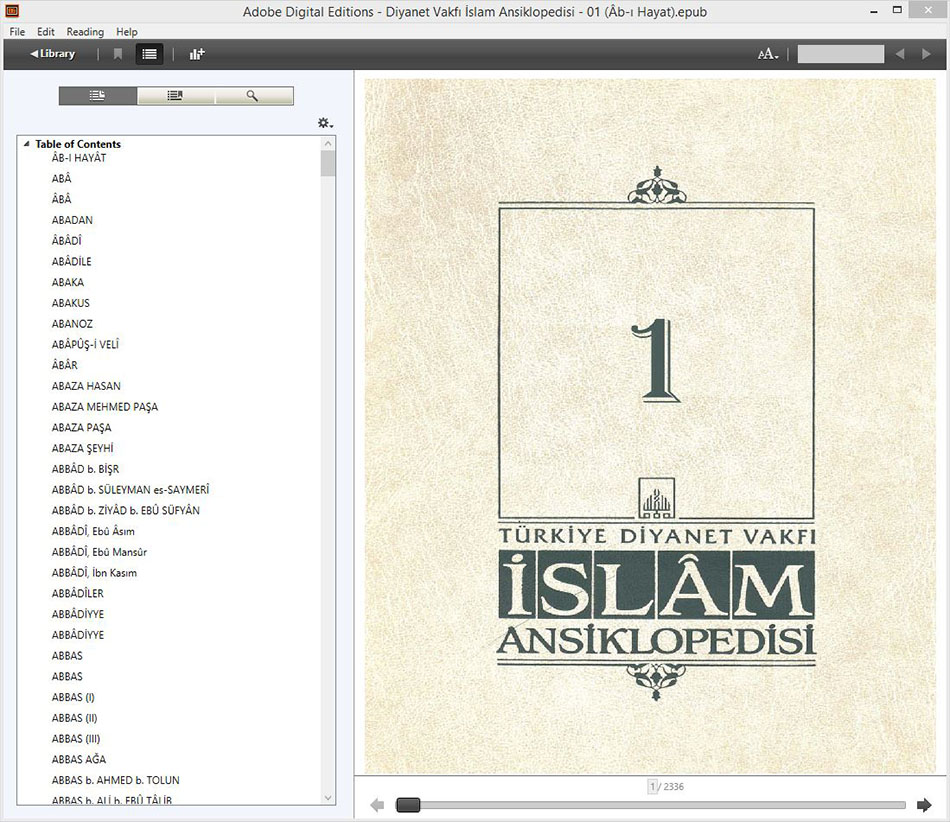This screenshot has width=950, height=822.
Task: Collapse the Table of Contents tree
Action: click(x=27, y=144)
